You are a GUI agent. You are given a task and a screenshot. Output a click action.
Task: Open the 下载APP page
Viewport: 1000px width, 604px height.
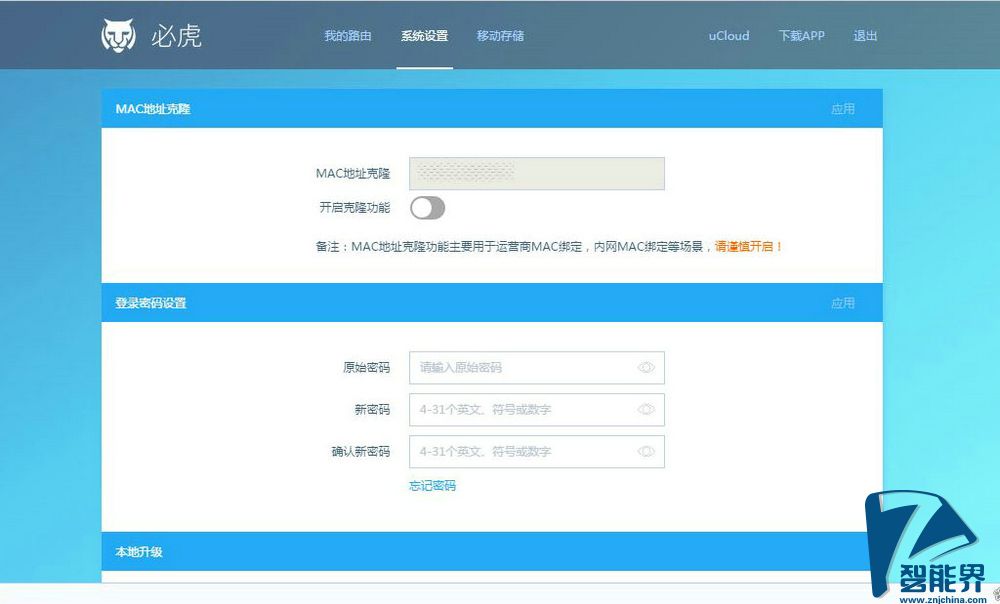tap(800, 35)
